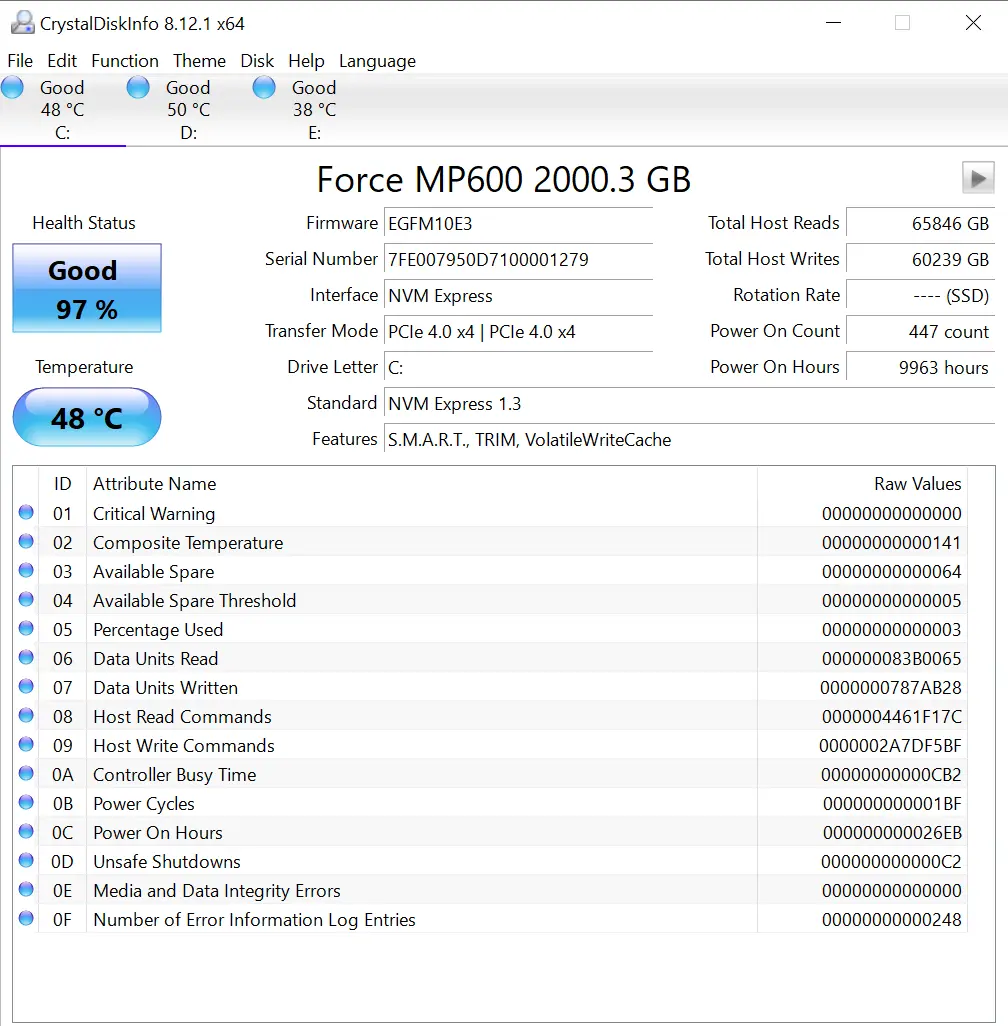This screenshot has width=1008, height=1026.
Task: Click the blue status orb for drive C:
Action: (x=12, y=87)
